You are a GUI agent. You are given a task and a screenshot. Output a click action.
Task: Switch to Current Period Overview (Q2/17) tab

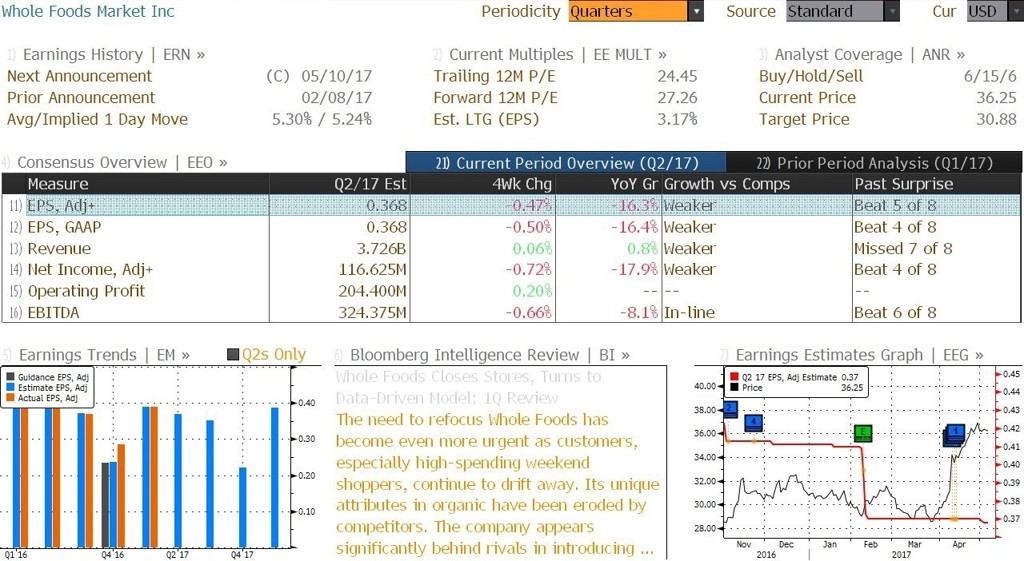pyautogui.click(x=566, y=163)
